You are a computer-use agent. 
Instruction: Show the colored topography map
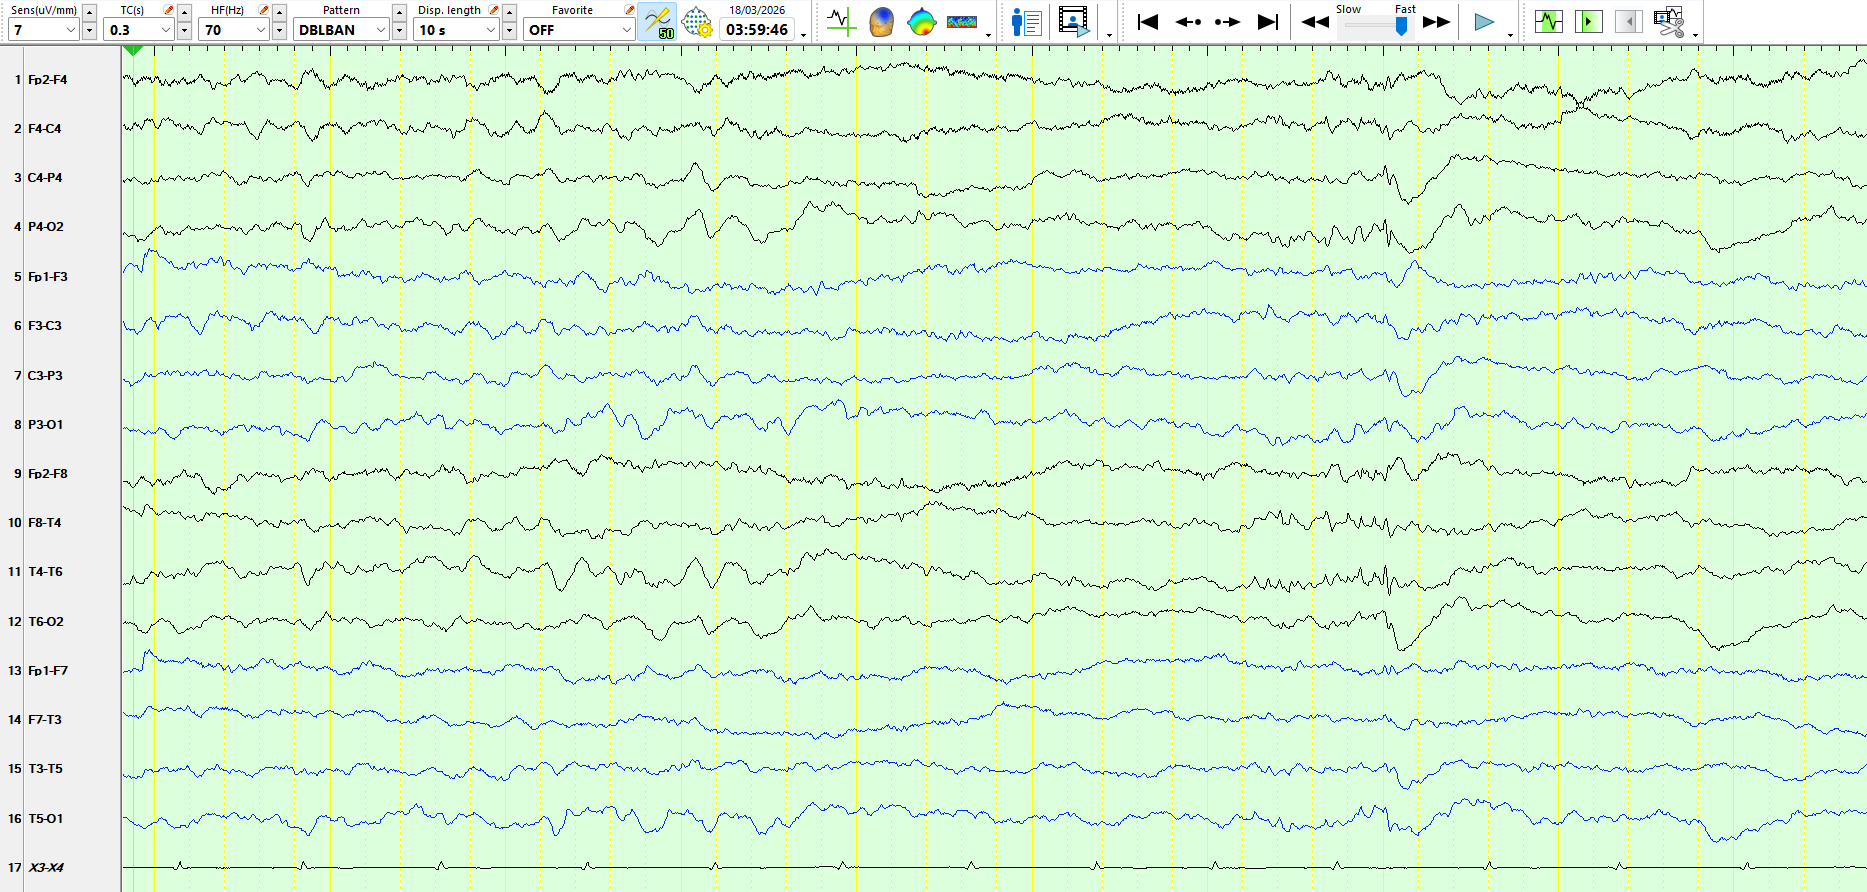pyautogui.click(x=921, y=22)
